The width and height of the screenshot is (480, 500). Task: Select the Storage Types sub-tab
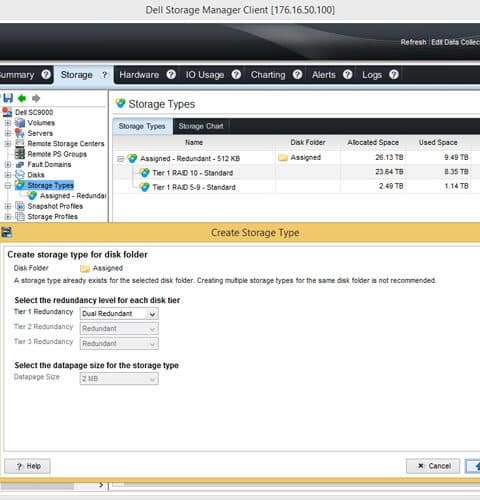pyautogui.click(x=142, y=126)
